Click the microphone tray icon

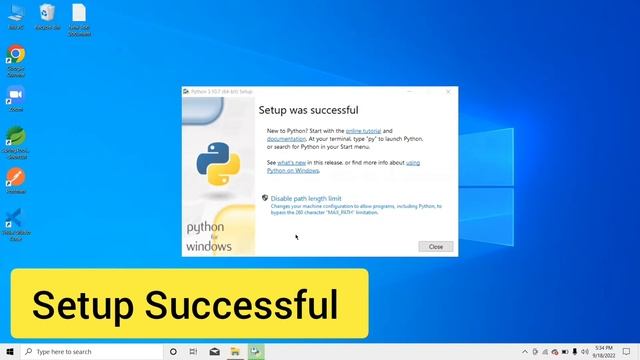pyautogui.click(x=575, y=351)
